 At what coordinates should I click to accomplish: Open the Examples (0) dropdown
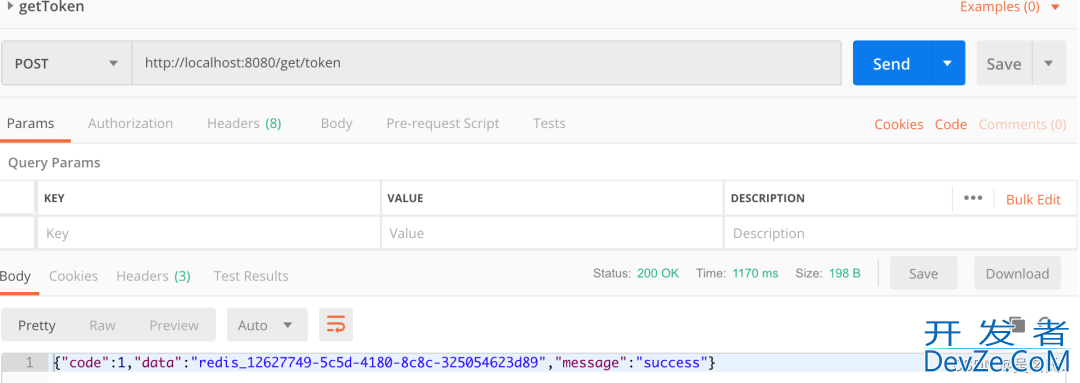(1009, 7)
